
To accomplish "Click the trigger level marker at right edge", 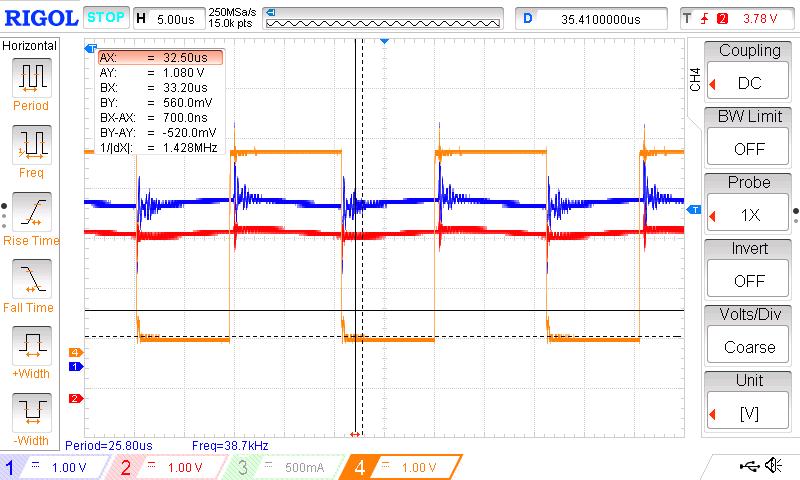I will point(694,210).
